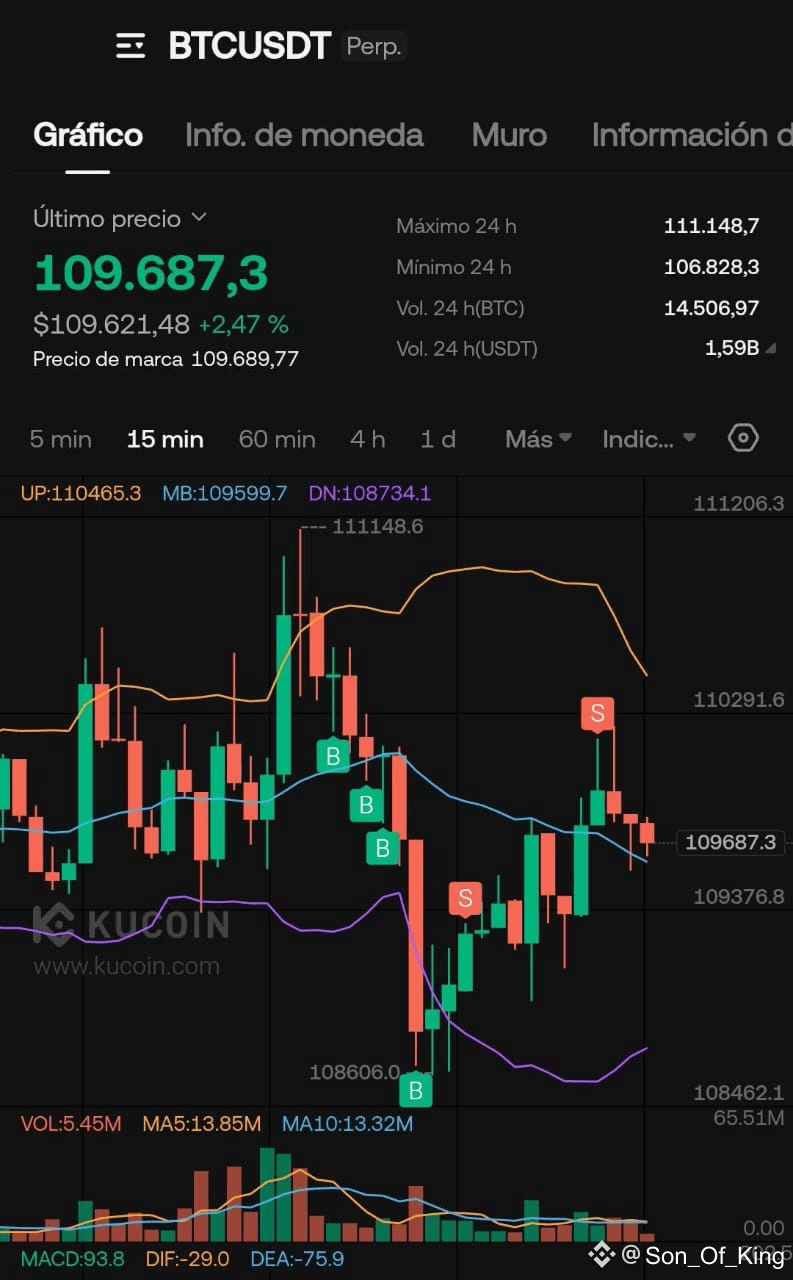Image resolution: width=793 pixels, height=1280 pixels.
Task: Tap the B marker just above KUCOIN level
Action: pyautogui.click(x=382, y=848)
